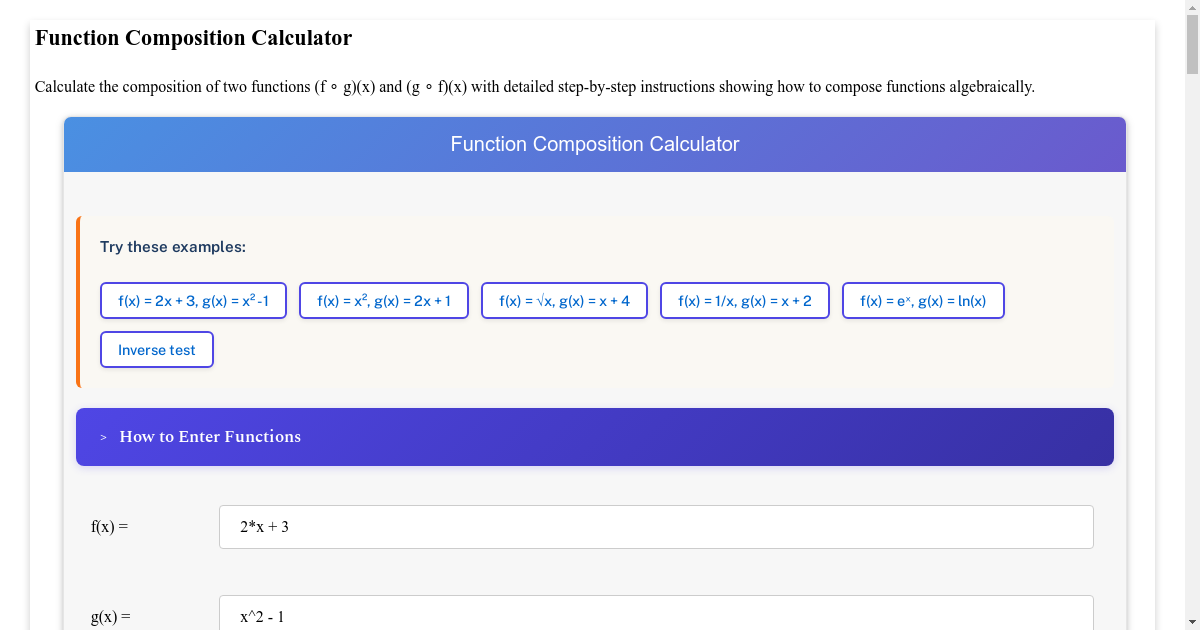Click the f(x) = label
This screenshot has height=630, width=1200.
[110, 527]
